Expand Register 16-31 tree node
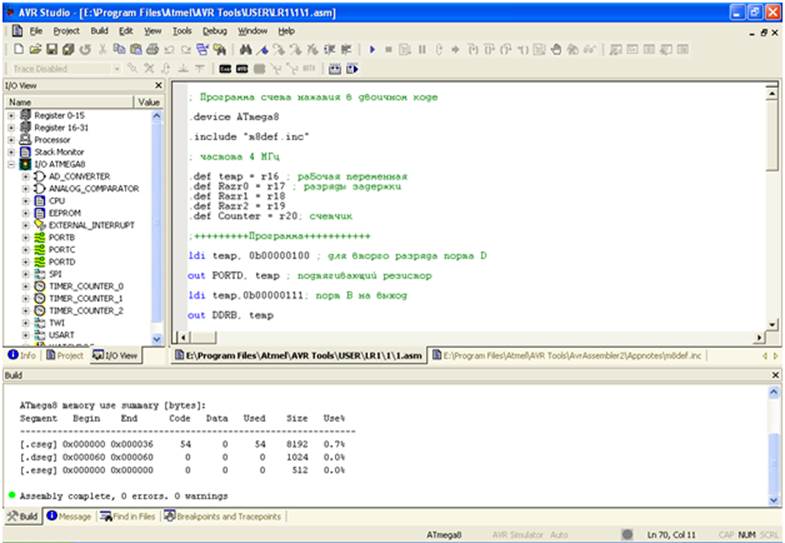The image size is (785, 543). pyautogui.click(x=11, y=128)
